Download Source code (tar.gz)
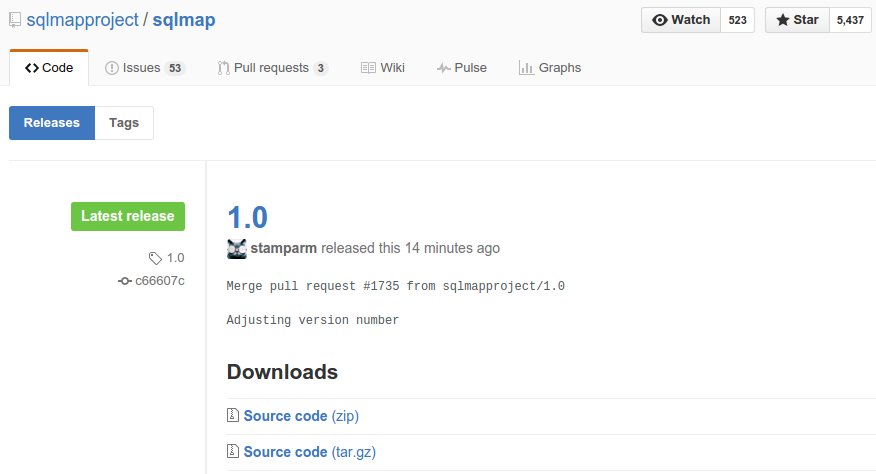 (310, 452)
